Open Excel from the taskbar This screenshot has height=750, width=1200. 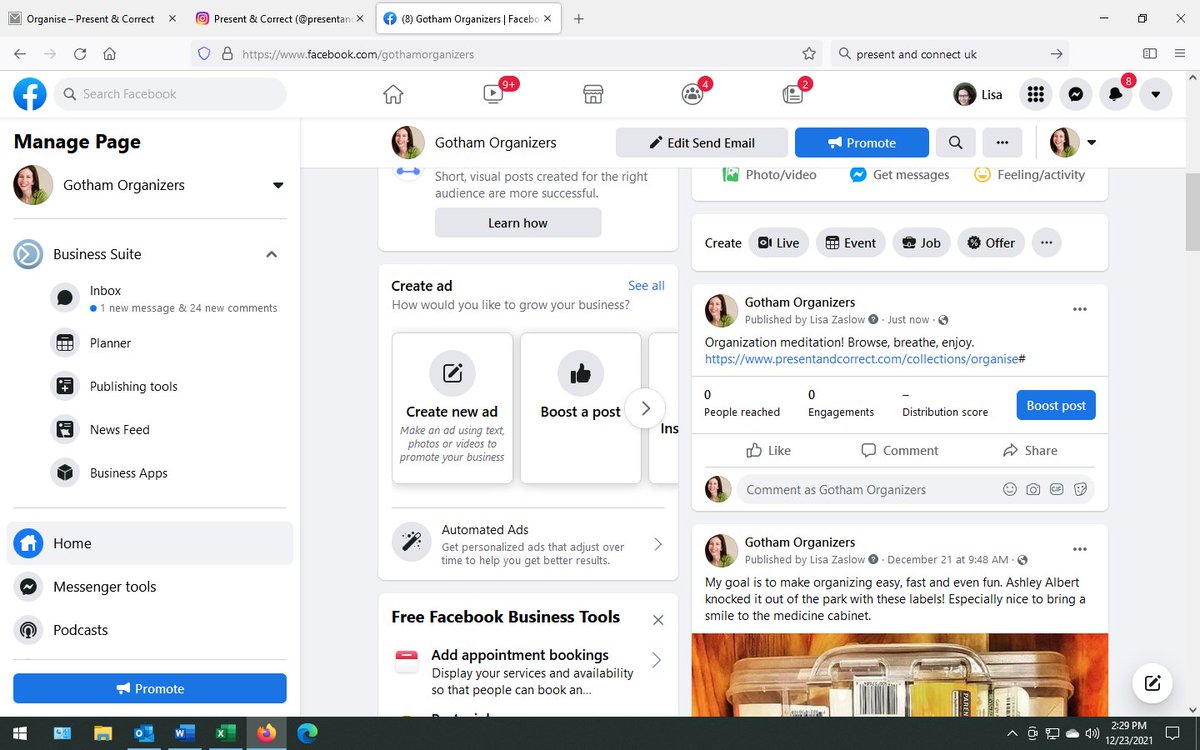coord(224,733)
